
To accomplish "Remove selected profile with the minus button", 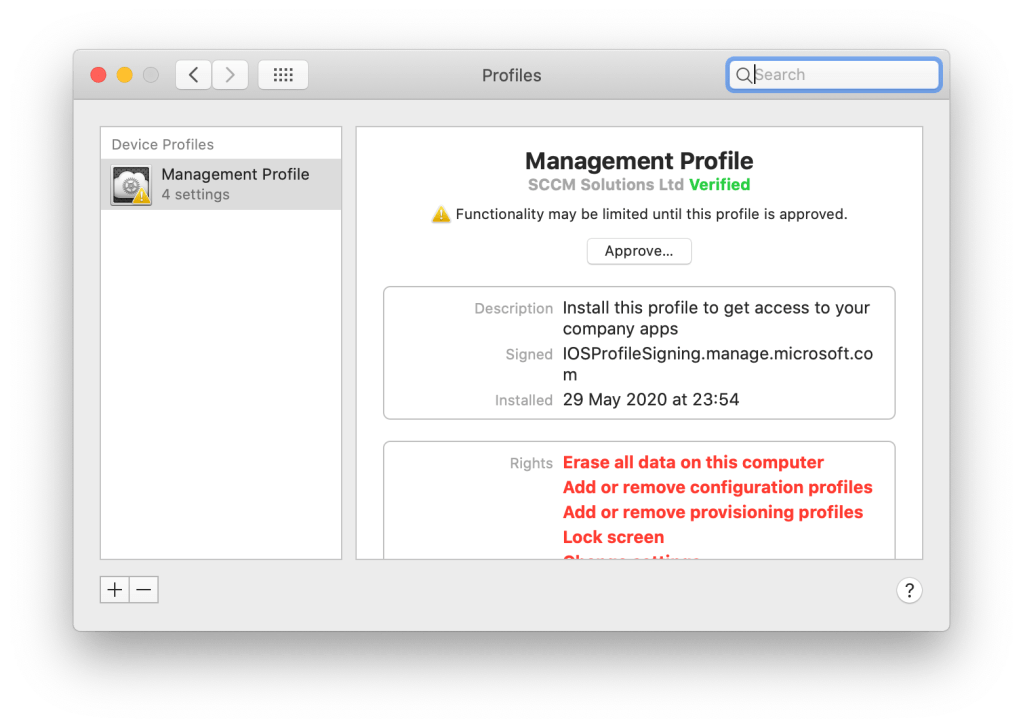I will pos(144,590).
